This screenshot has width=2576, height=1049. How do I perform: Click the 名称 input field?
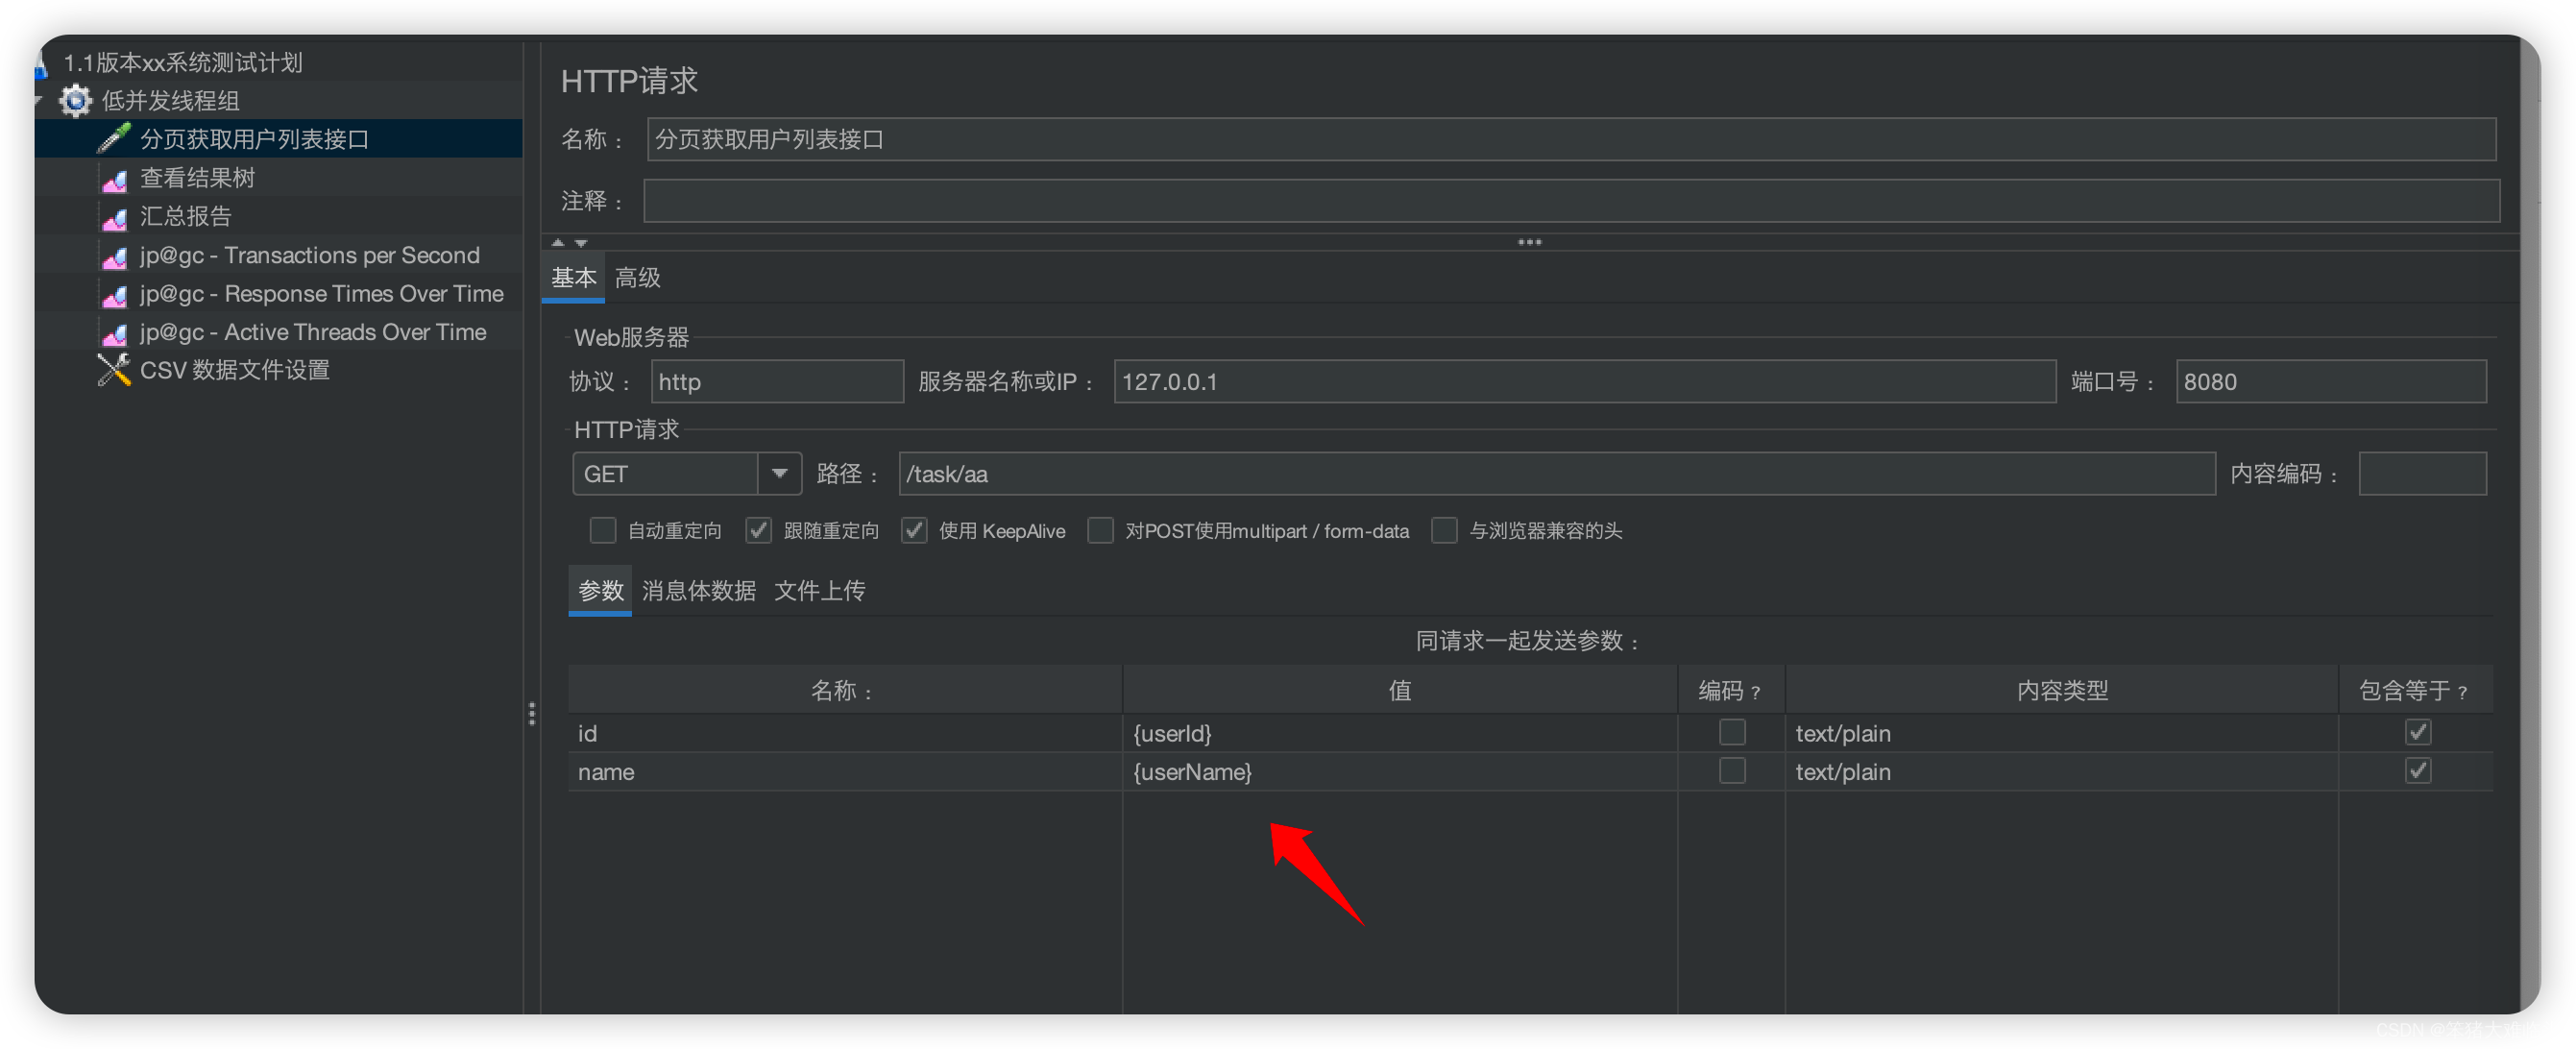click(x=1571, y=139)
